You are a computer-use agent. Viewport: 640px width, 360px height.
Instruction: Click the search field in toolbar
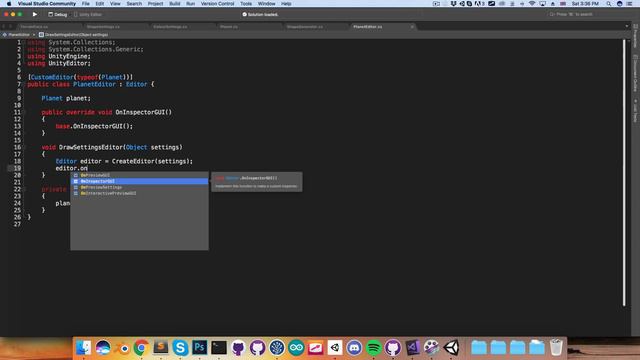[573, 14]
